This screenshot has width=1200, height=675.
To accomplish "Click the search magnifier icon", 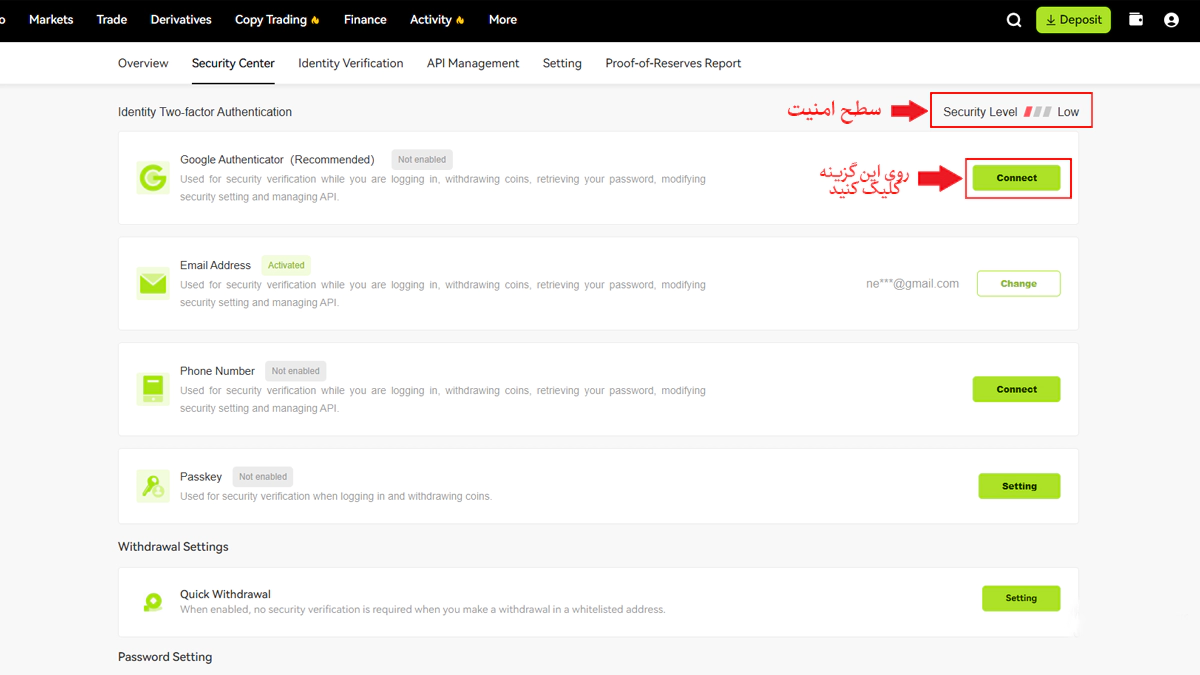I will coord(1014,20).
